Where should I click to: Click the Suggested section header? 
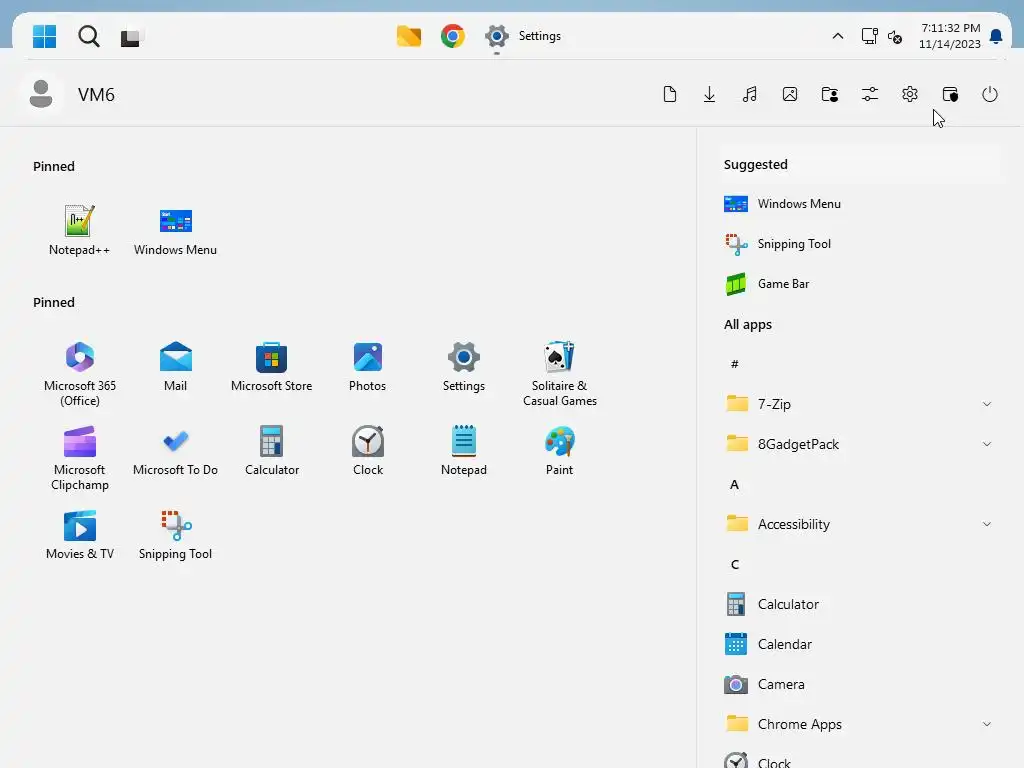tap(756, 165)
